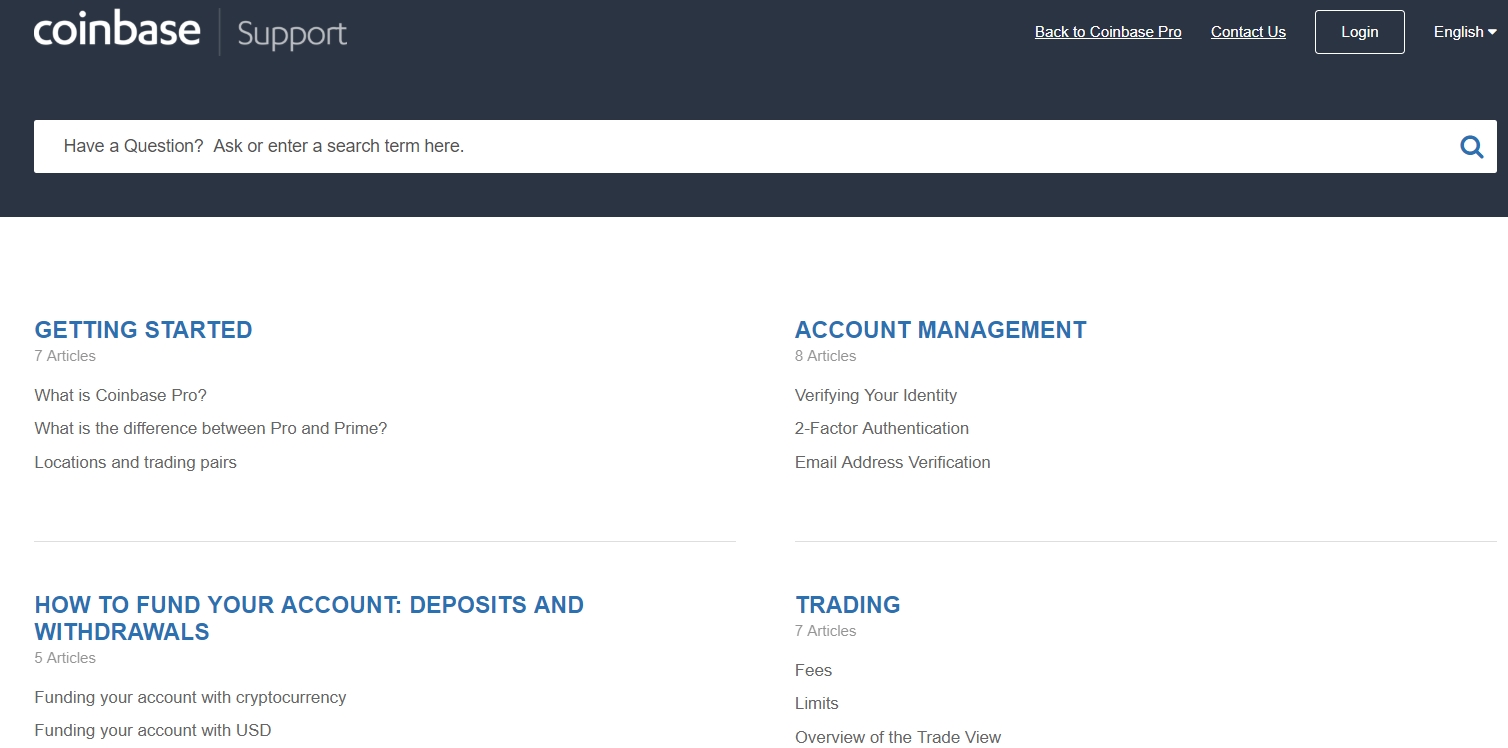The image size is (1508, 748).
Task: Click the Coinbase logo
Action: [117, 31]
